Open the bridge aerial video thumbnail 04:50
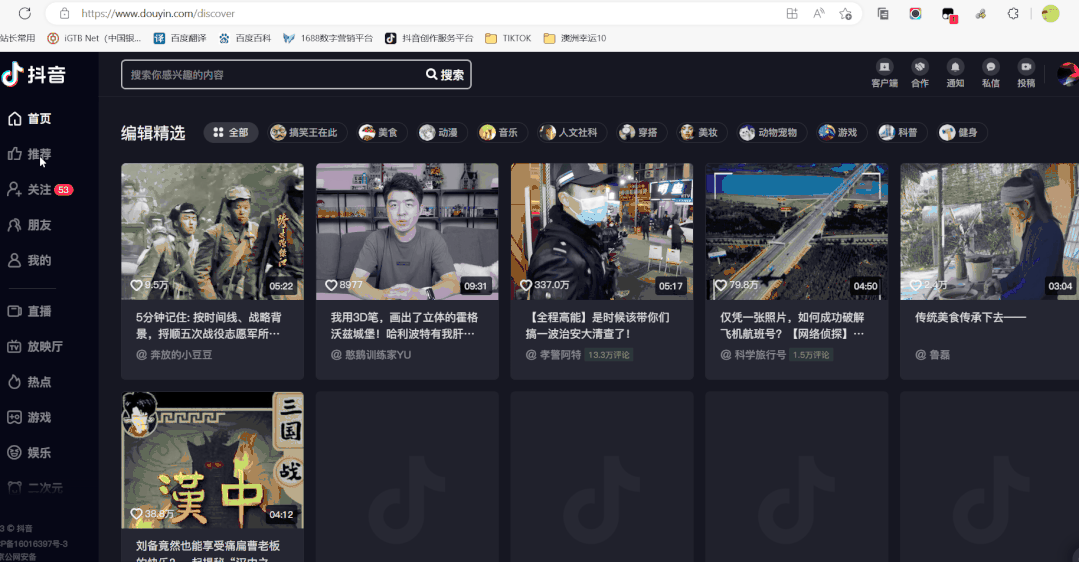Image resolution: width=1079 pixels, height=562 pixels. (x=797, y=231)
